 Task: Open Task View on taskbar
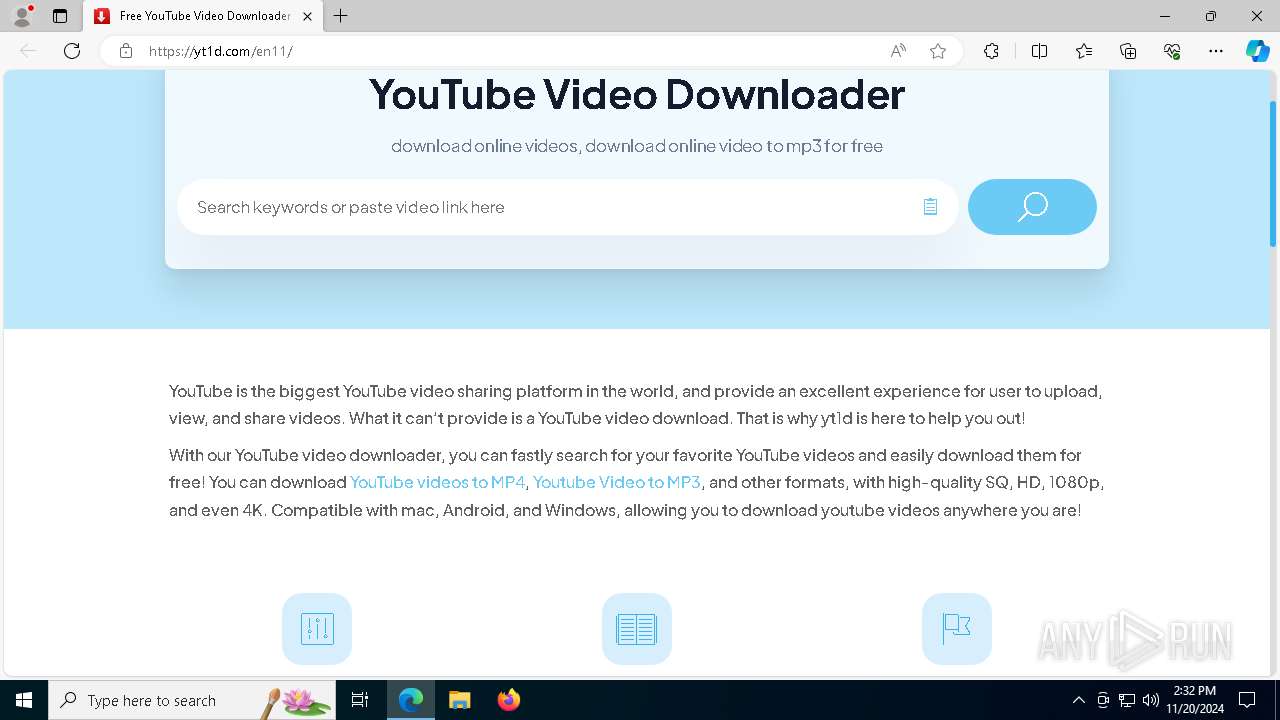click(x=361, y=700)
